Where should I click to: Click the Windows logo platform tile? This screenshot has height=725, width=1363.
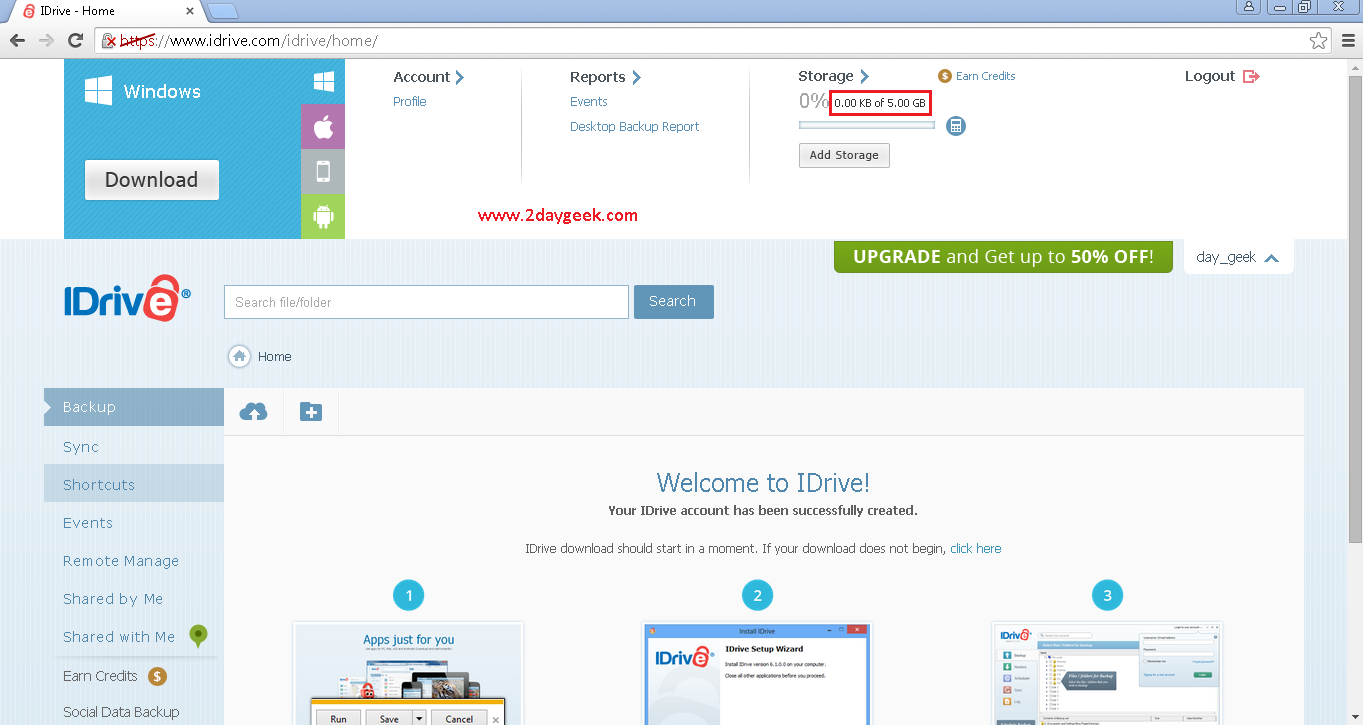[323, 81]
